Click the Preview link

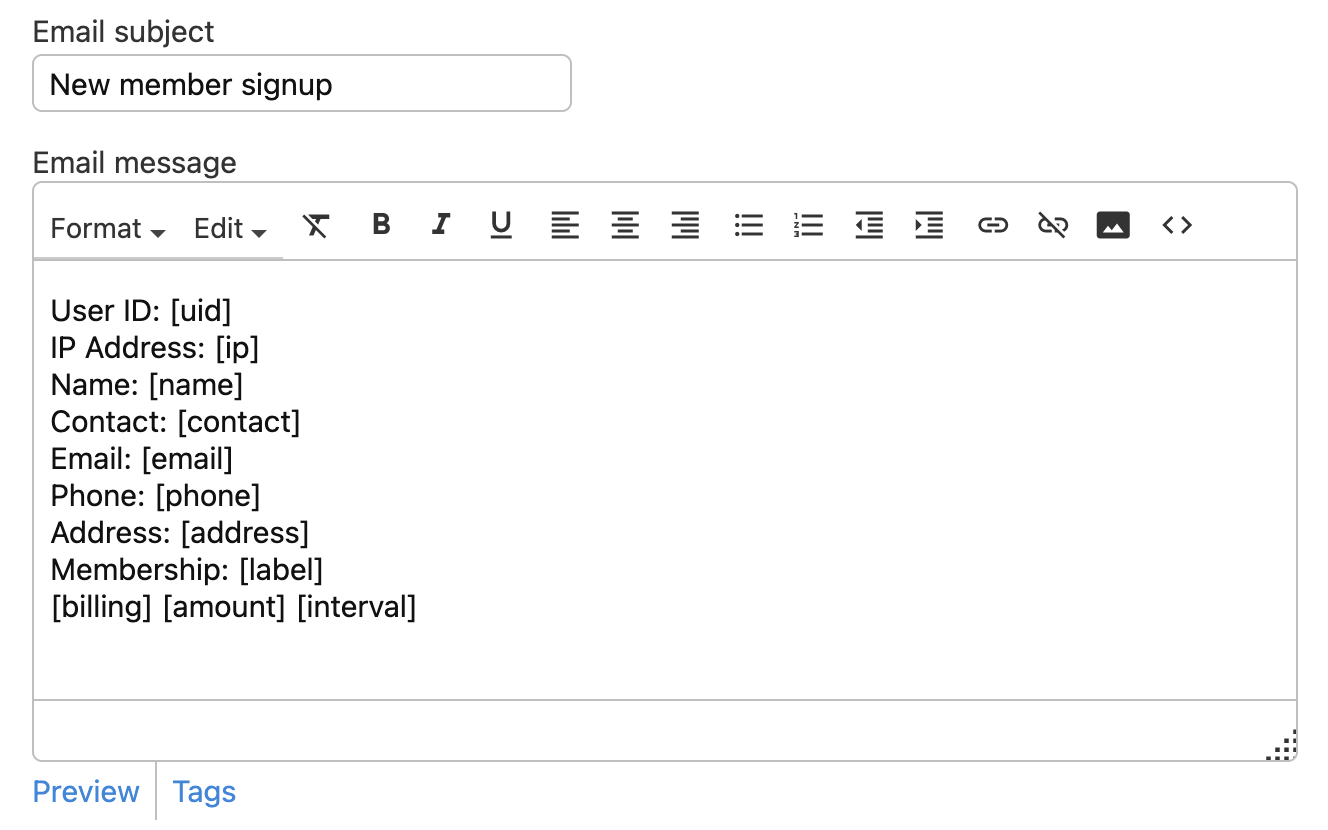[86, 792]
